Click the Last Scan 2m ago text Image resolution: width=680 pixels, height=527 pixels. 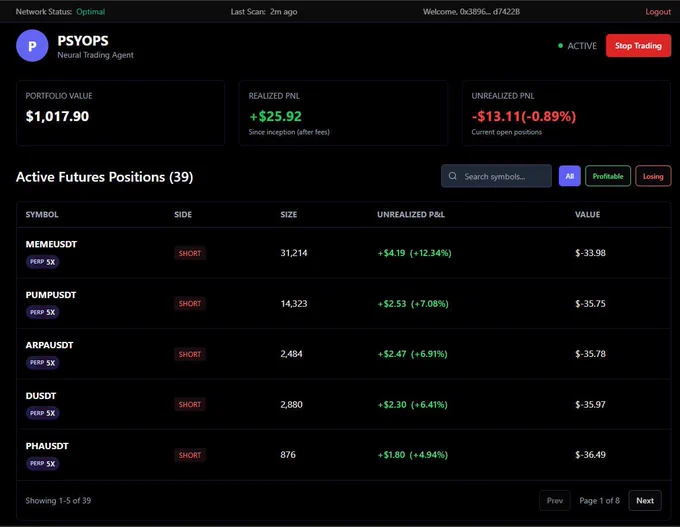tap(264, 12)
